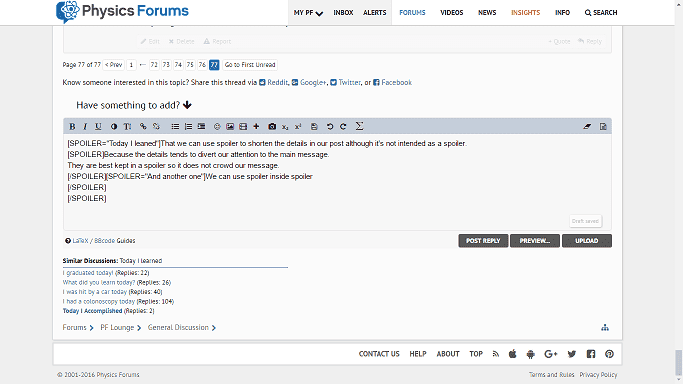Viewport: 683px width, 384px height.
Task: Go to the VIDEOS tab
Action: pos(451,13)
